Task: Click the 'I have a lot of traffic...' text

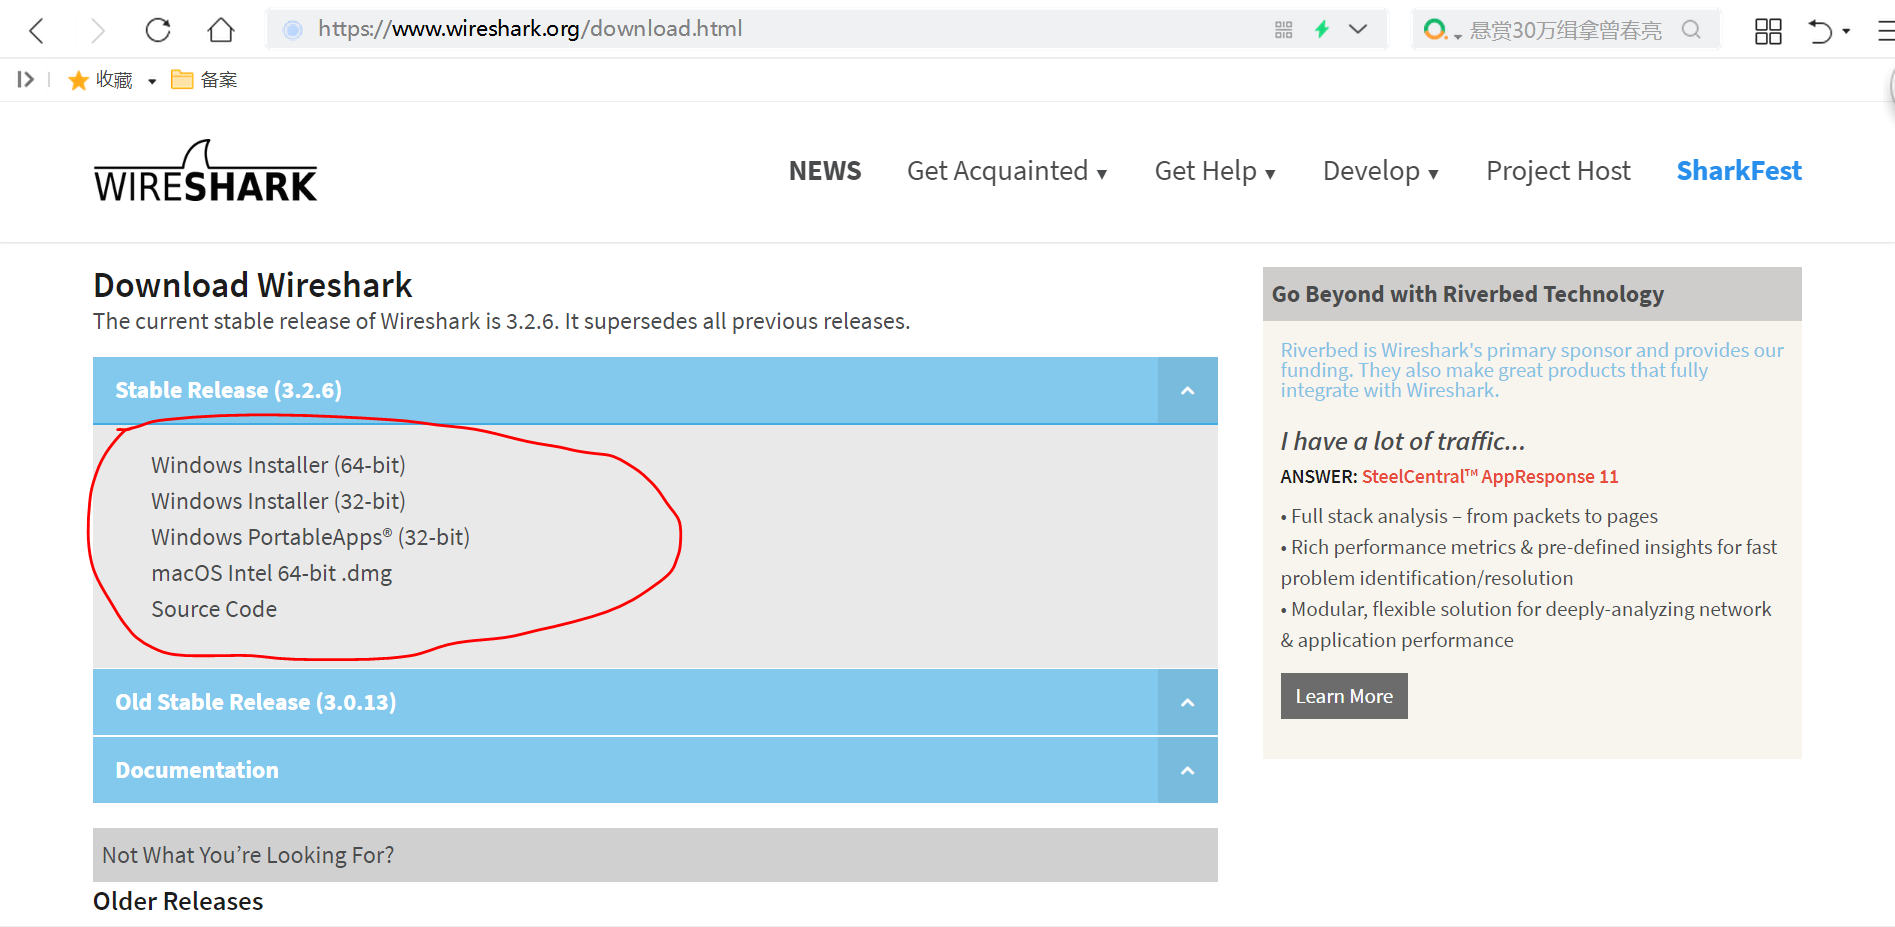Action: point(1402,441)
